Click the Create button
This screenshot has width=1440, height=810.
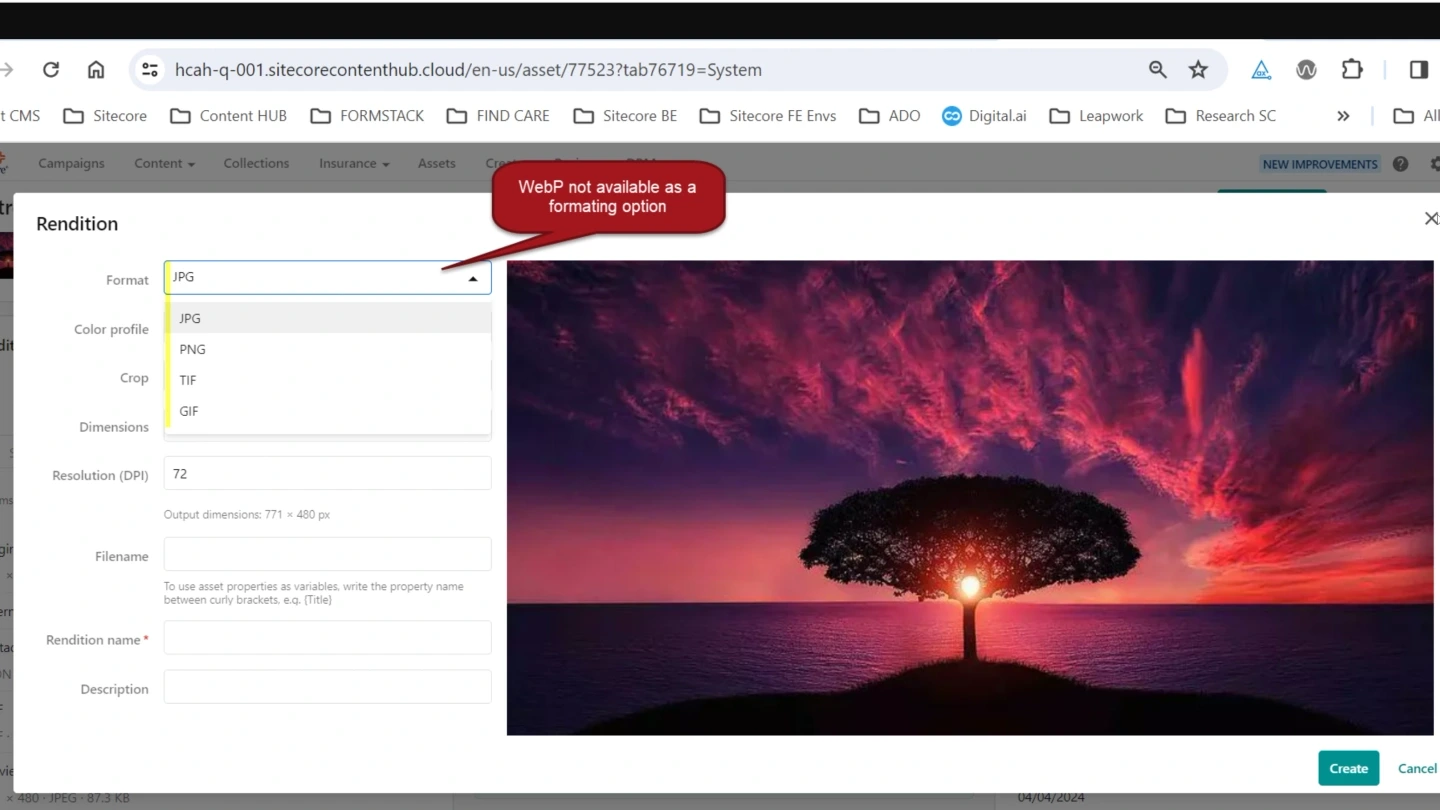[1348, 768]
